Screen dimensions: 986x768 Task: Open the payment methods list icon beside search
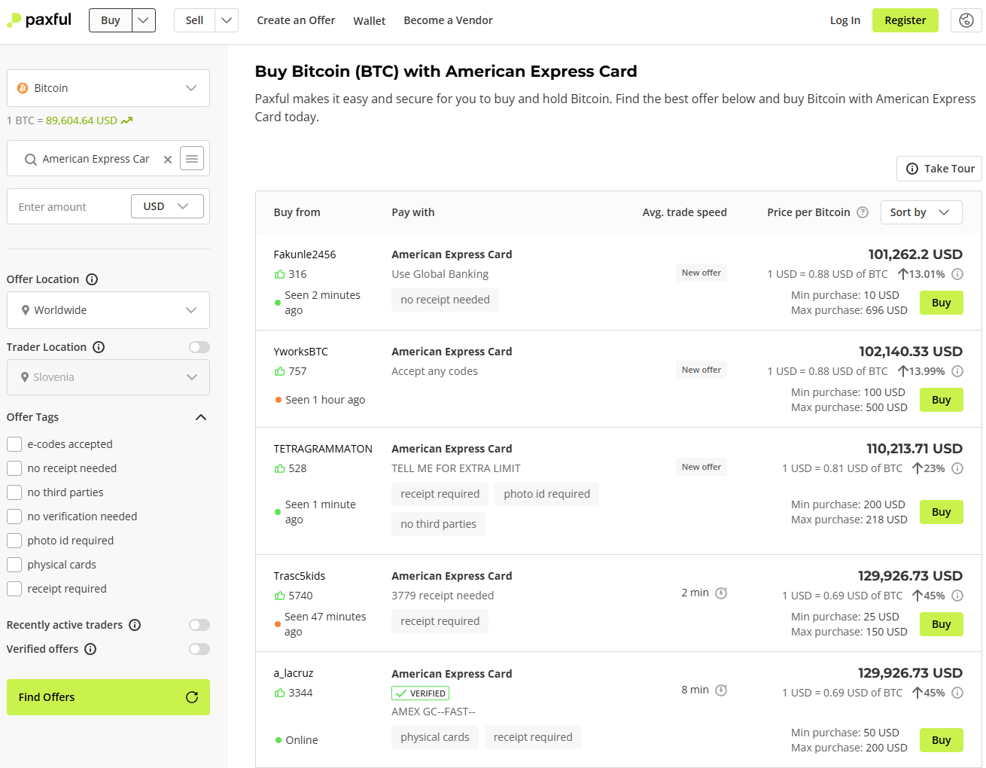(191, 158)
